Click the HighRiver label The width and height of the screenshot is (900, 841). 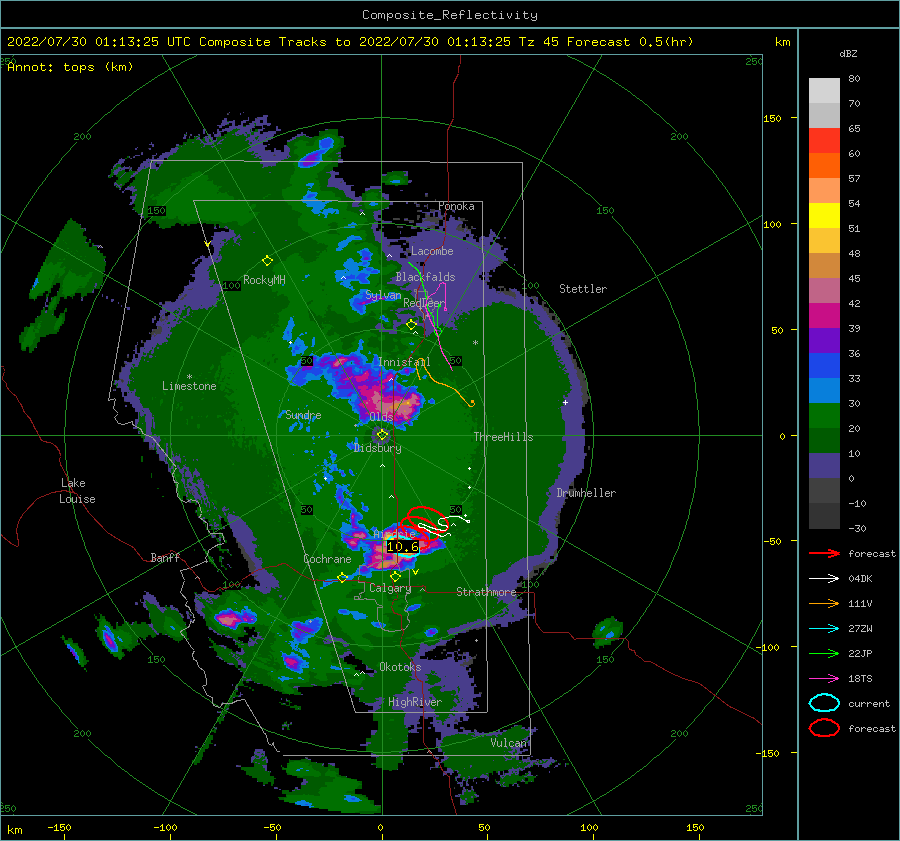click(x=414, y=702)
